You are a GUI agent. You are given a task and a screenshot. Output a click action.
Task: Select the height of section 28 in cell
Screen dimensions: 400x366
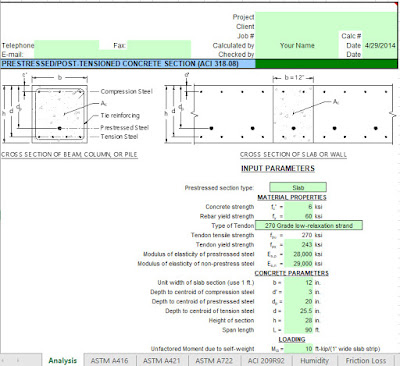pyautogui.click(x=299, y=320)
